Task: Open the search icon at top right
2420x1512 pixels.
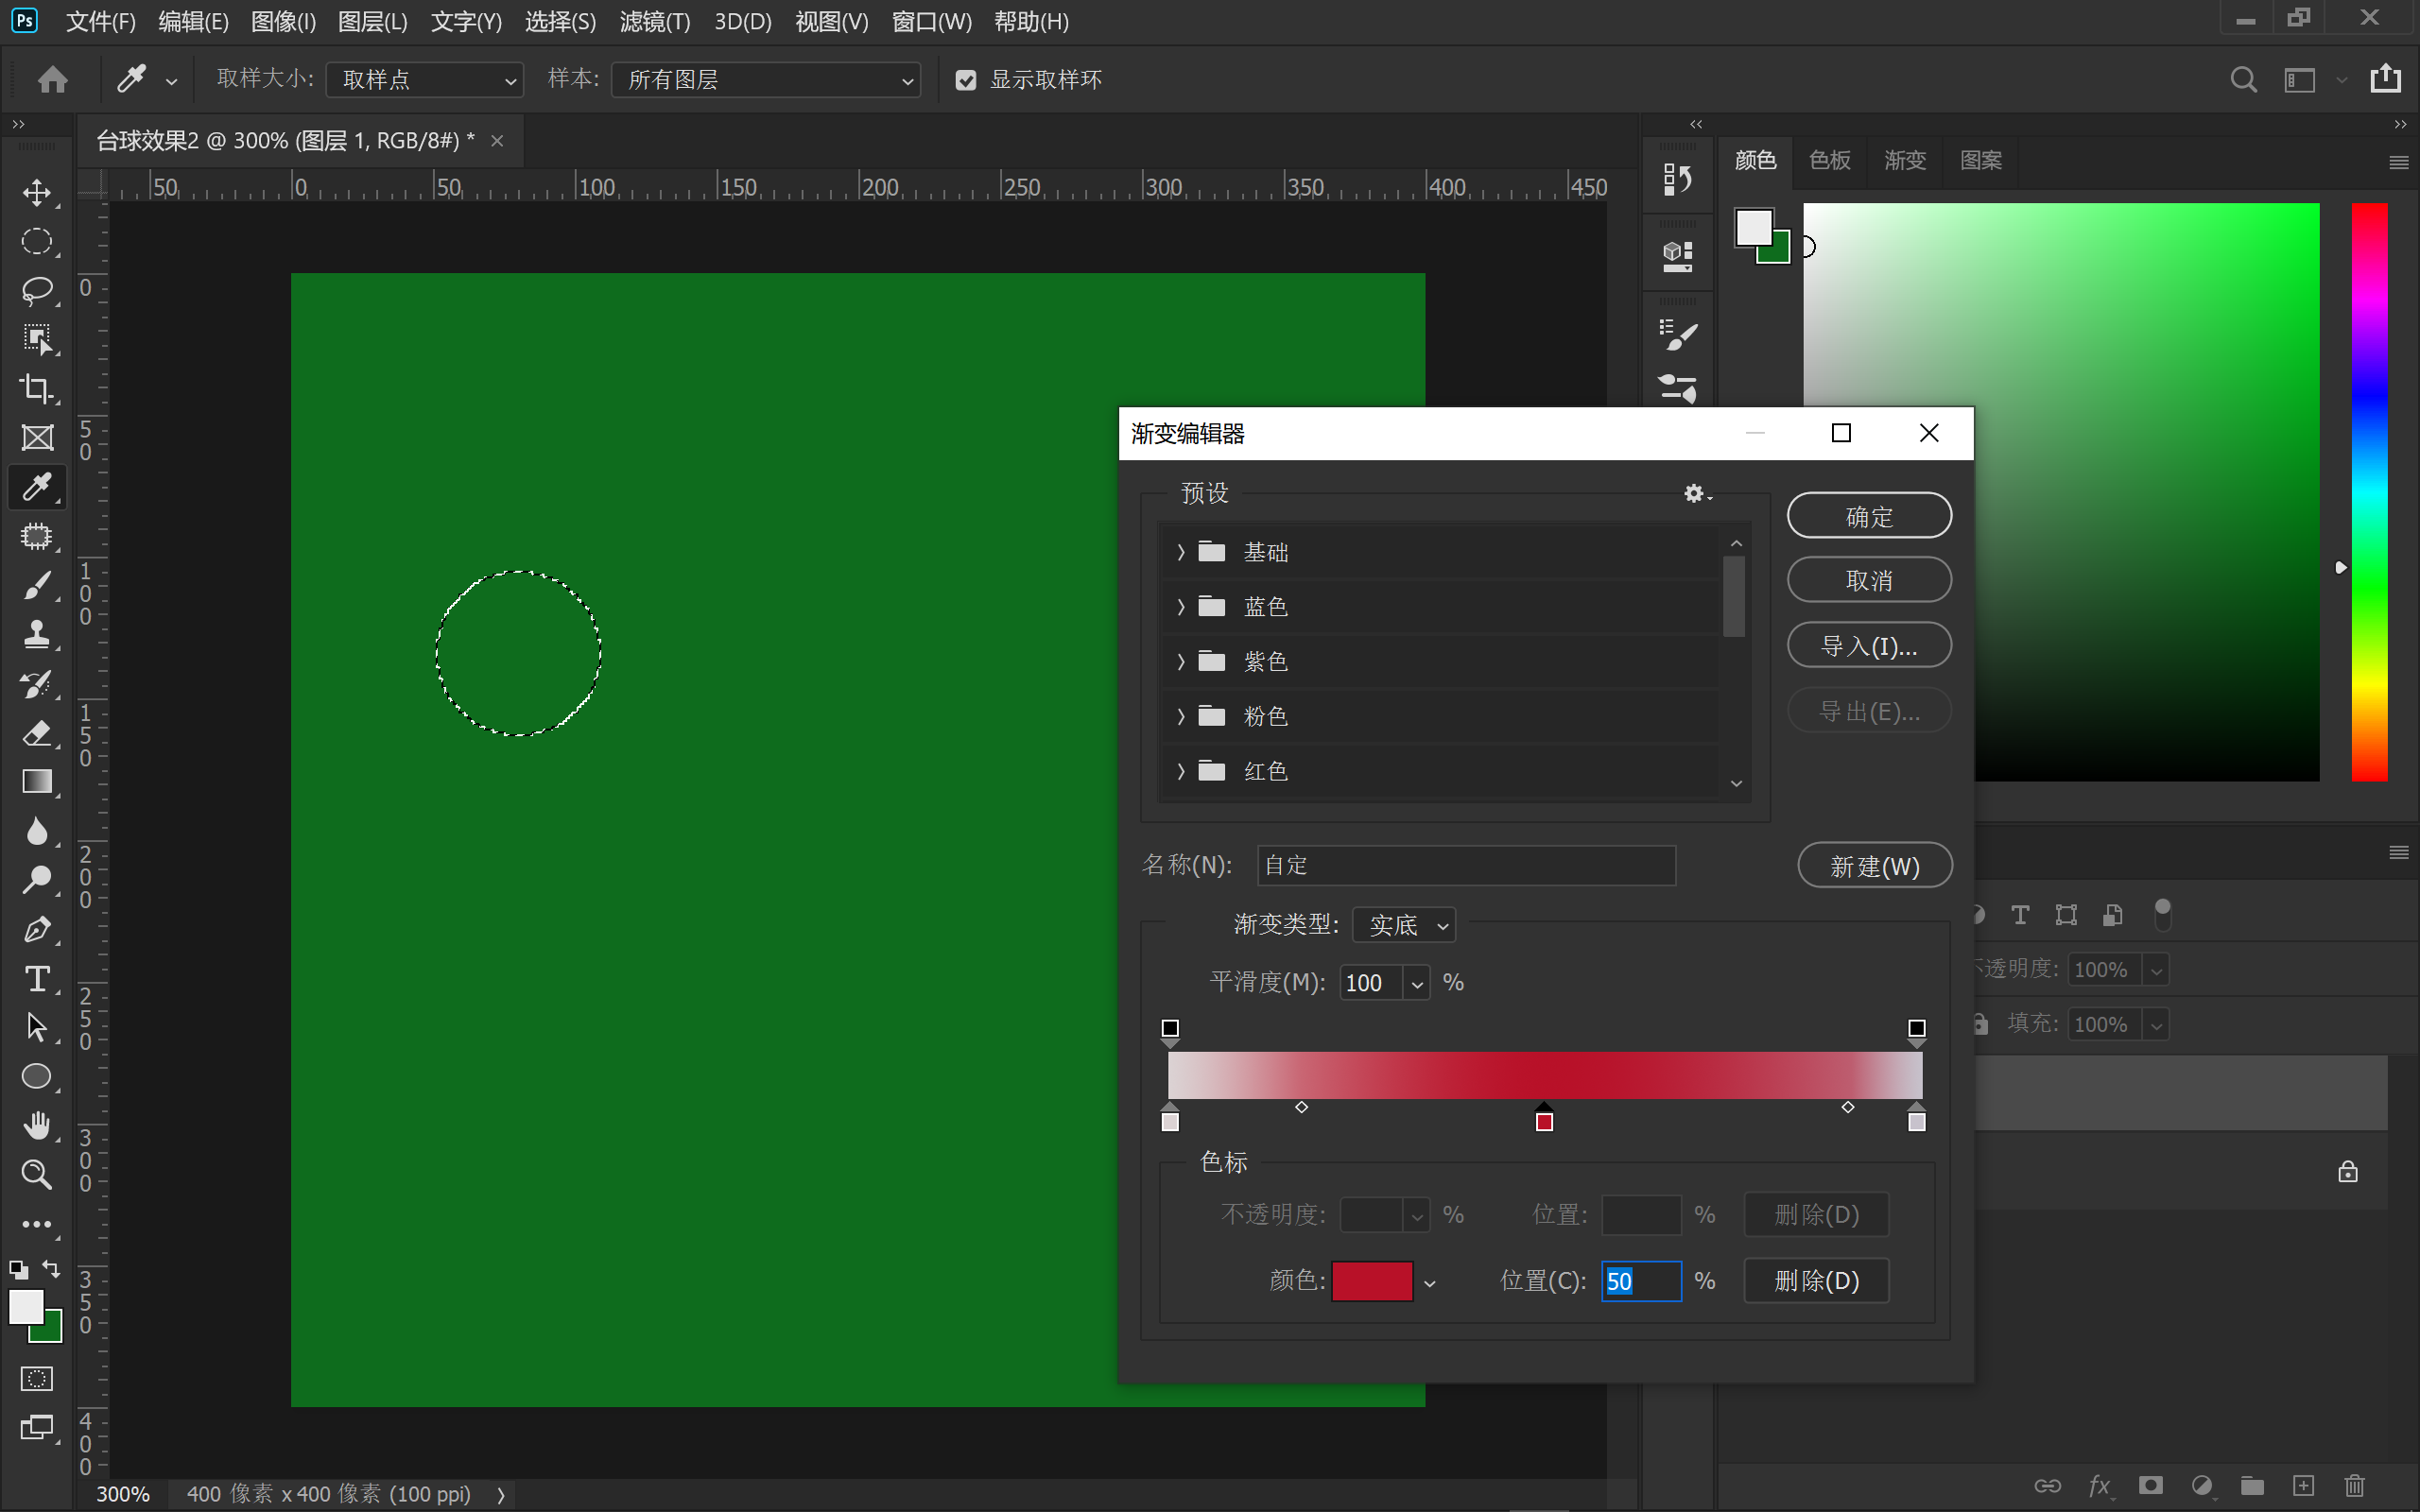Action: 2243,79
